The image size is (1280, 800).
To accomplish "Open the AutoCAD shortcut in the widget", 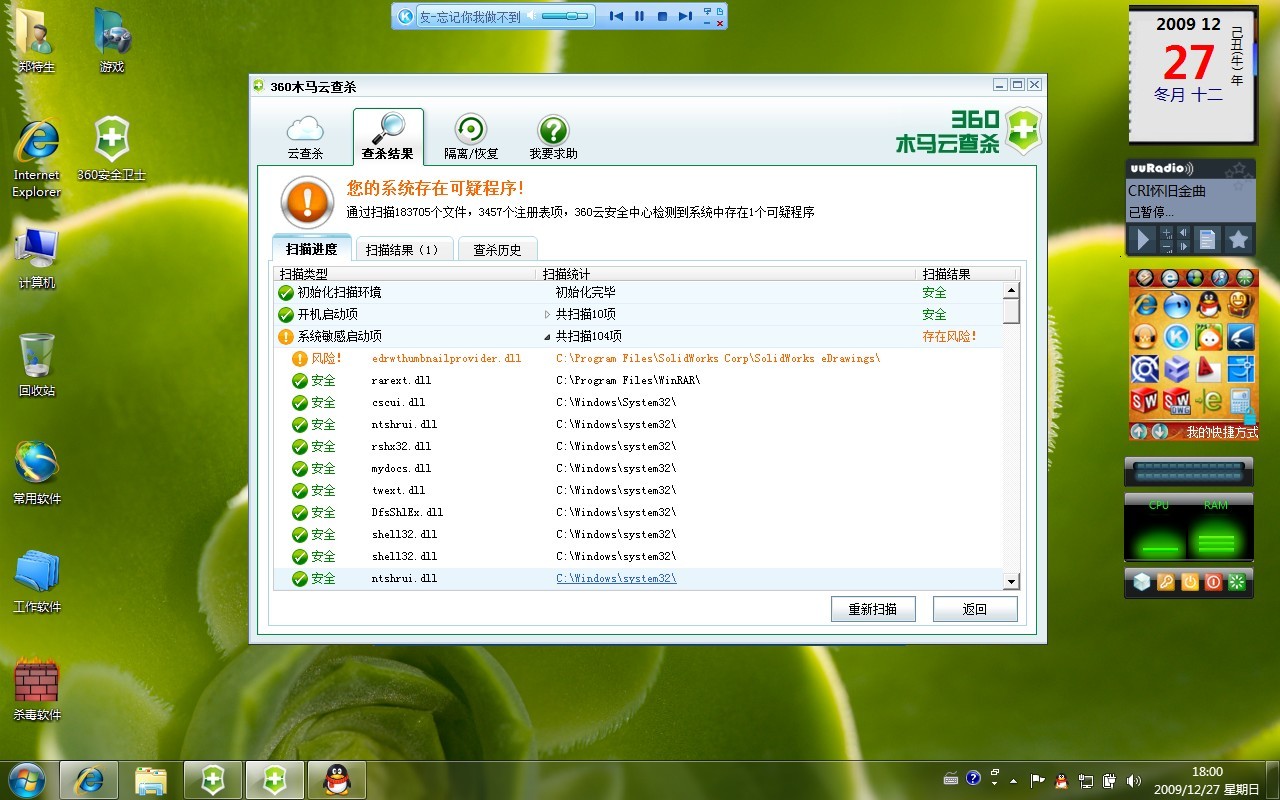I will (1209, 368).
